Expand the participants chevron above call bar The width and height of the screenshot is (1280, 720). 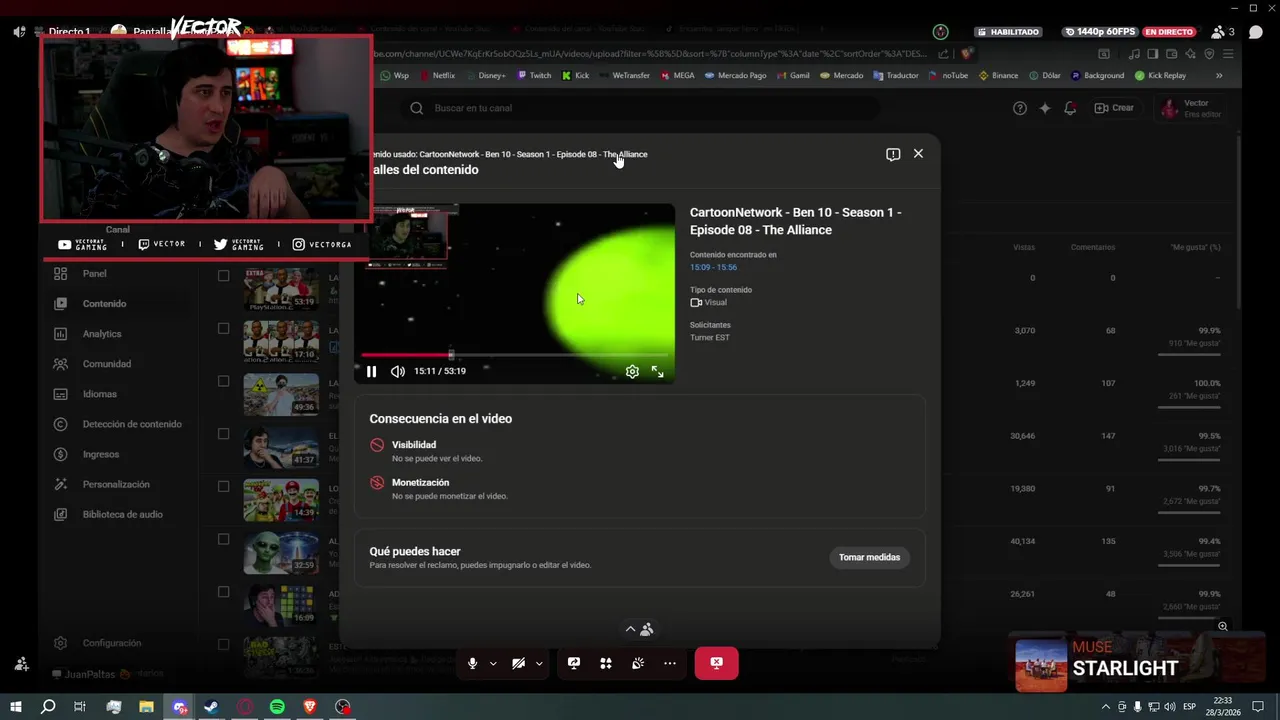pos(630,629)
